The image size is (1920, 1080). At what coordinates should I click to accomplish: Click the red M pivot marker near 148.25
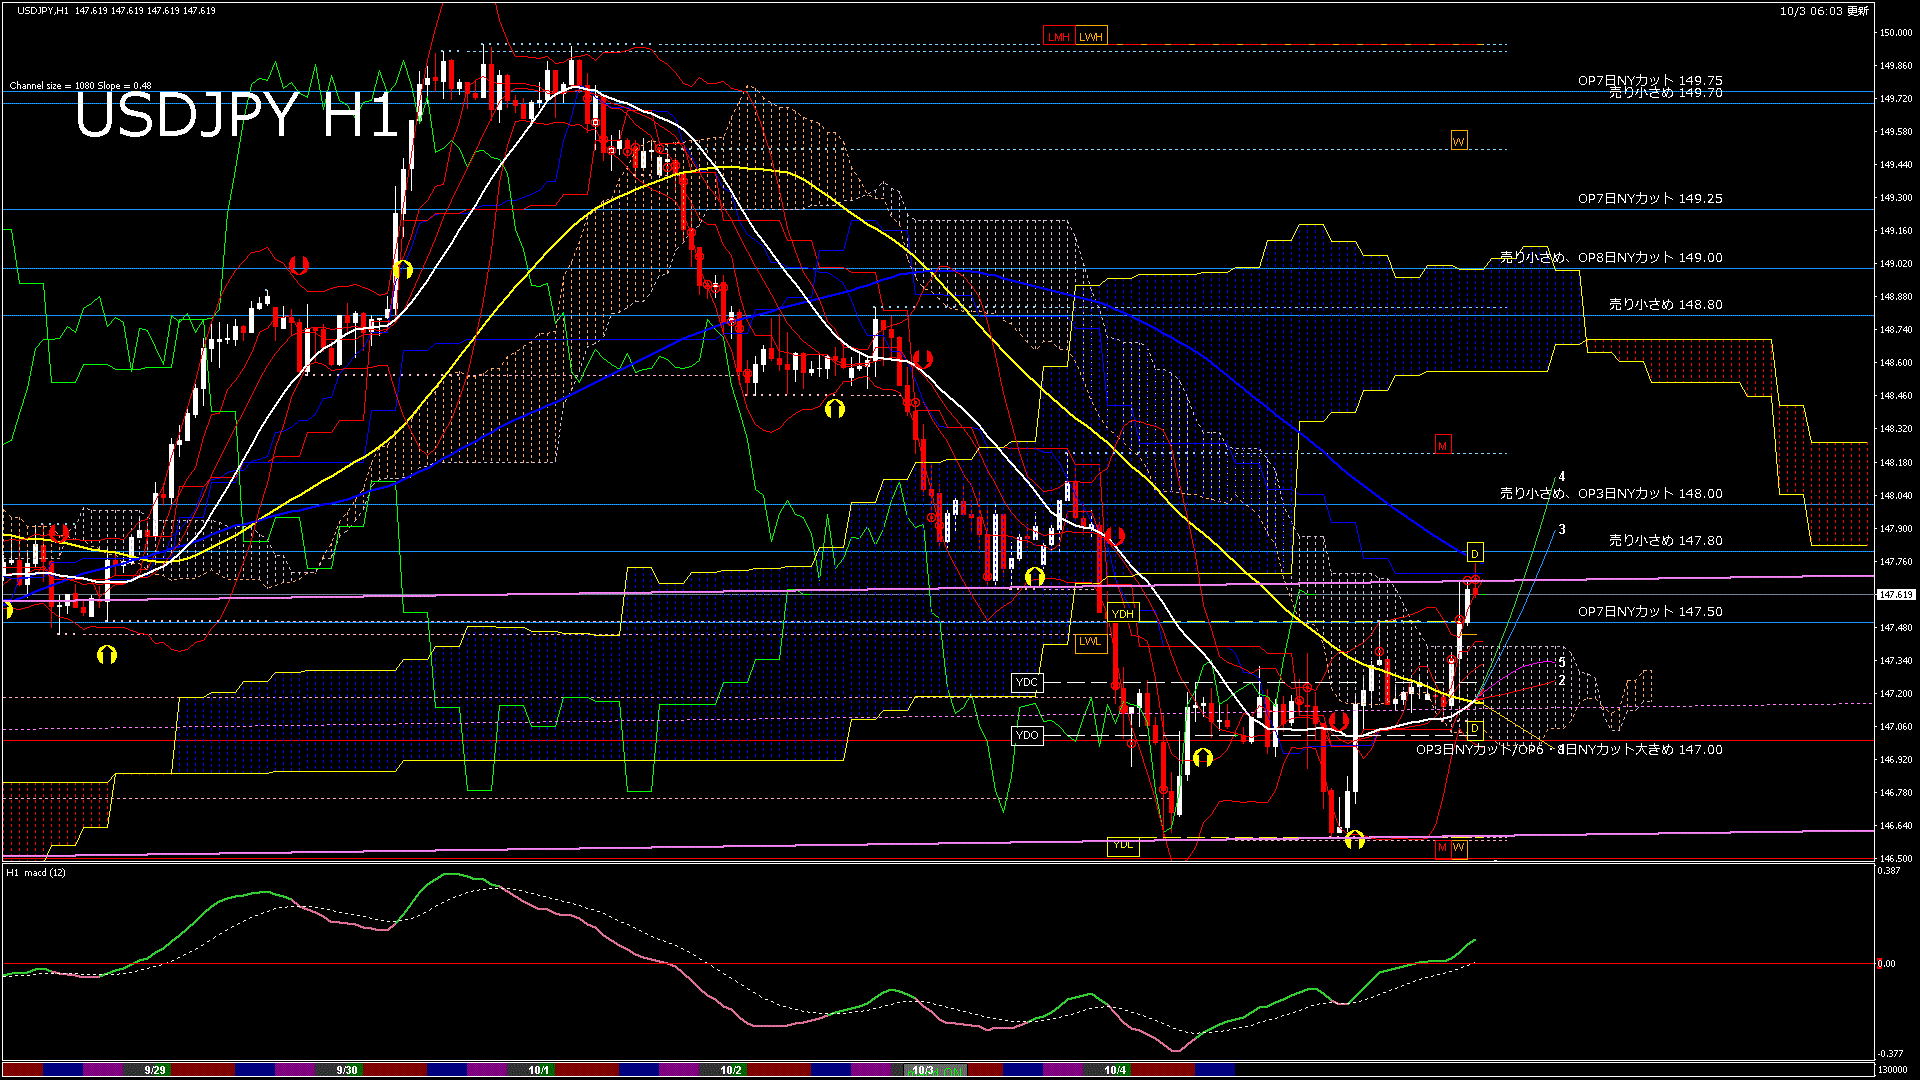click(1442, 445)
